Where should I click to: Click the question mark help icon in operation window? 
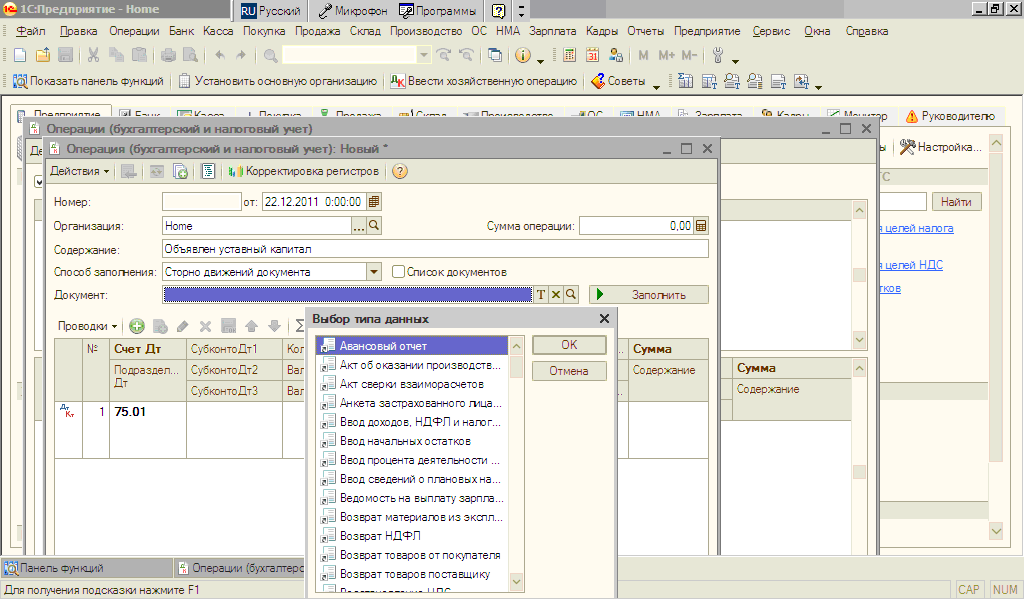(400, 171)
